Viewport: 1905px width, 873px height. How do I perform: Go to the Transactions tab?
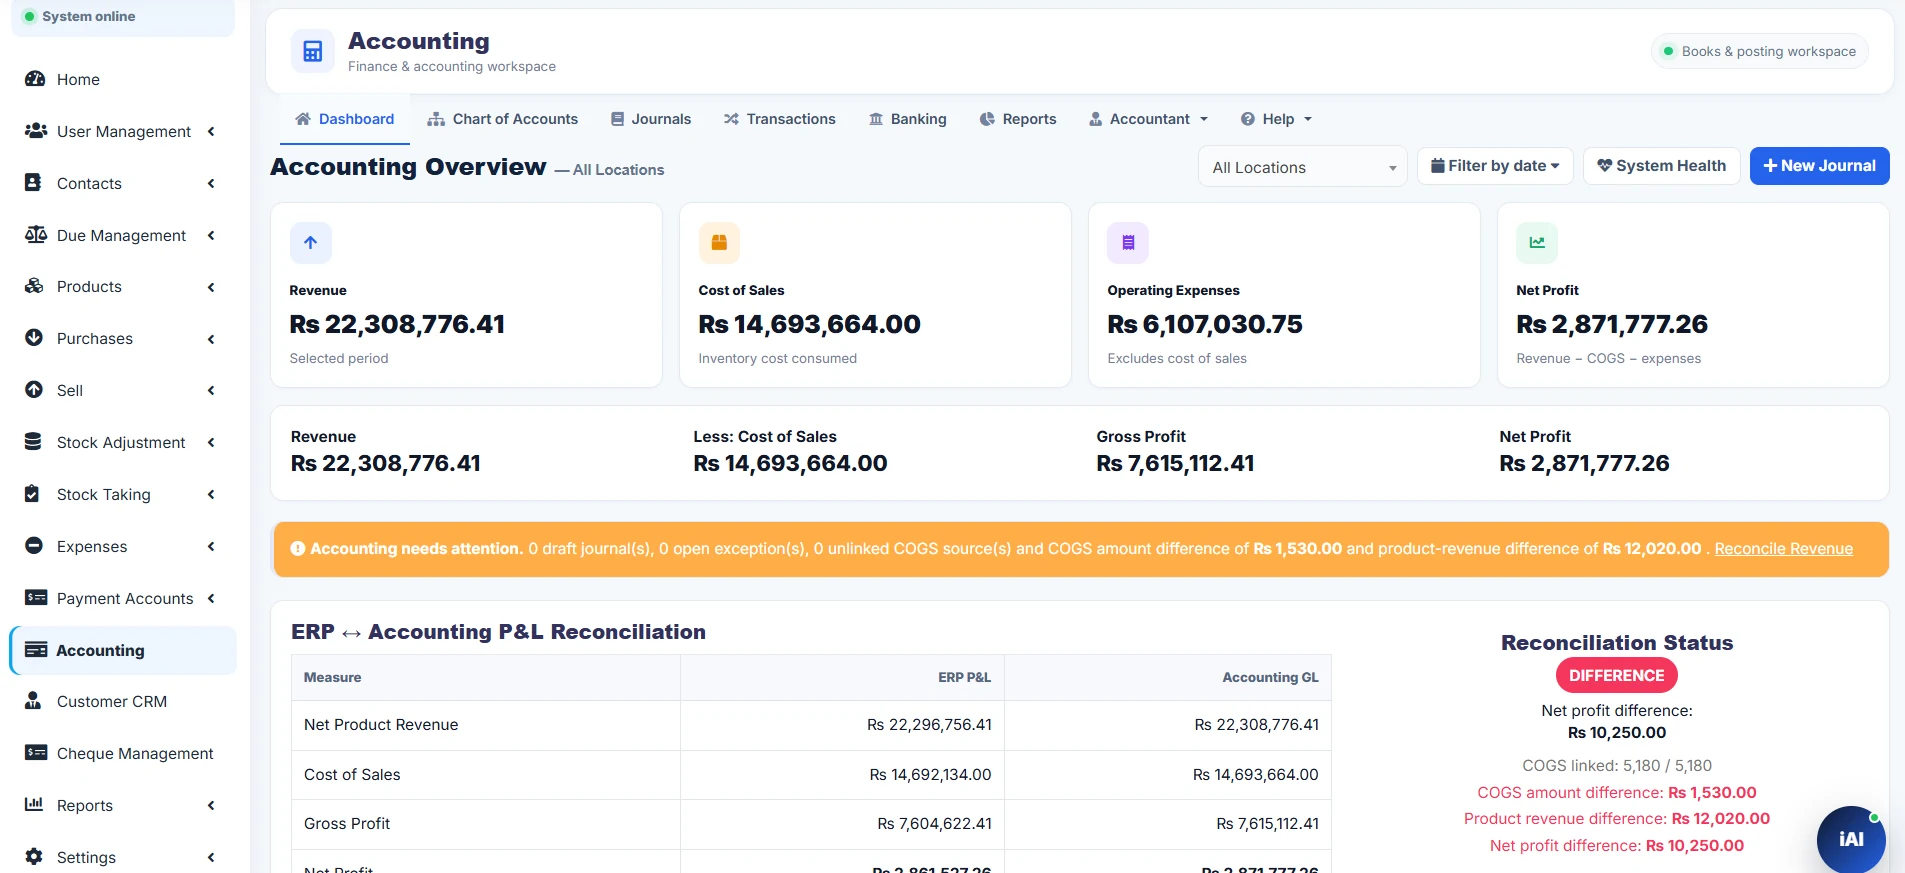pyautogui.click(x=780, y=119)
